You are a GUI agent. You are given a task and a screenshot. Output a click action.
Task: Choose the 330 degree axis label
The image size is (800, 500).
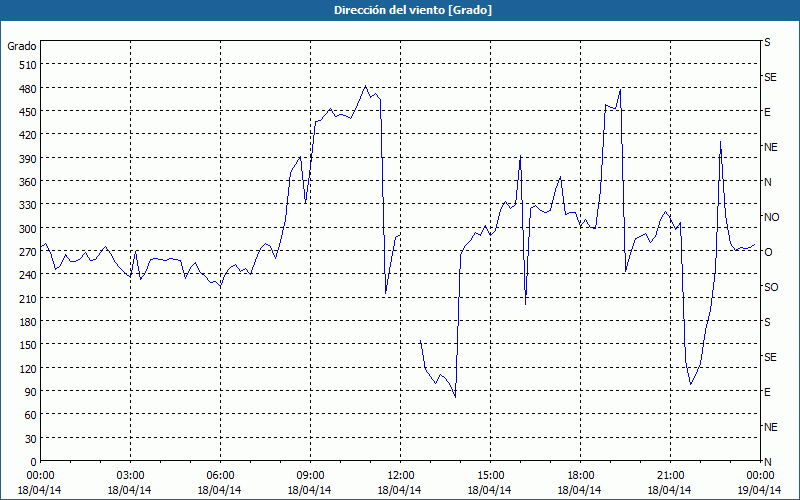click(28, 205)
